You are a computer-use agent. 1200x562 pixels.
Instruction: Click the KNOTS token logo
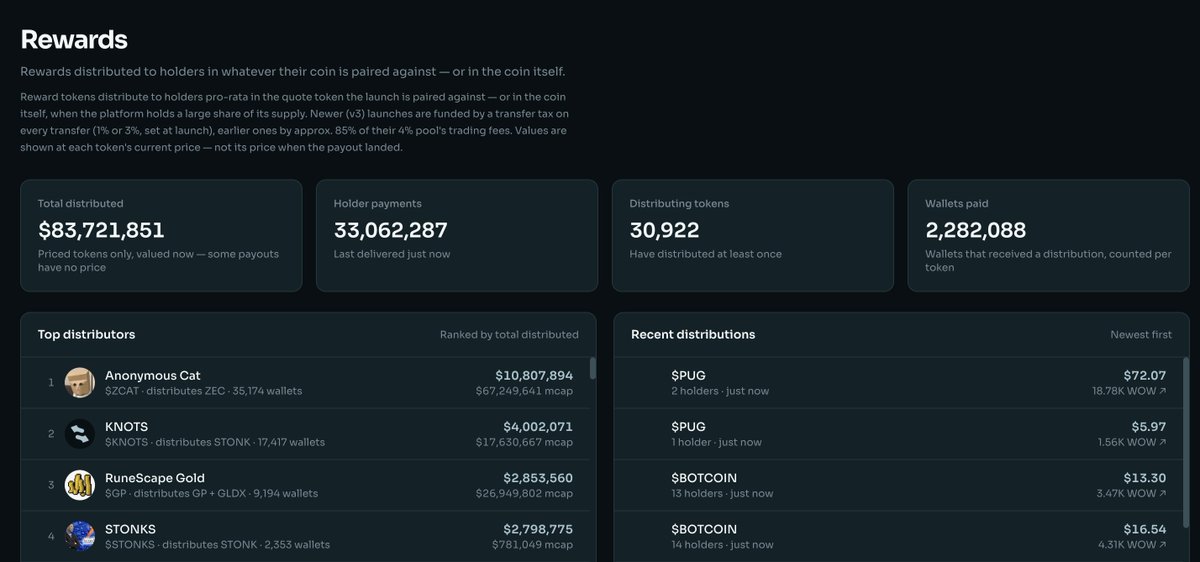80,434
